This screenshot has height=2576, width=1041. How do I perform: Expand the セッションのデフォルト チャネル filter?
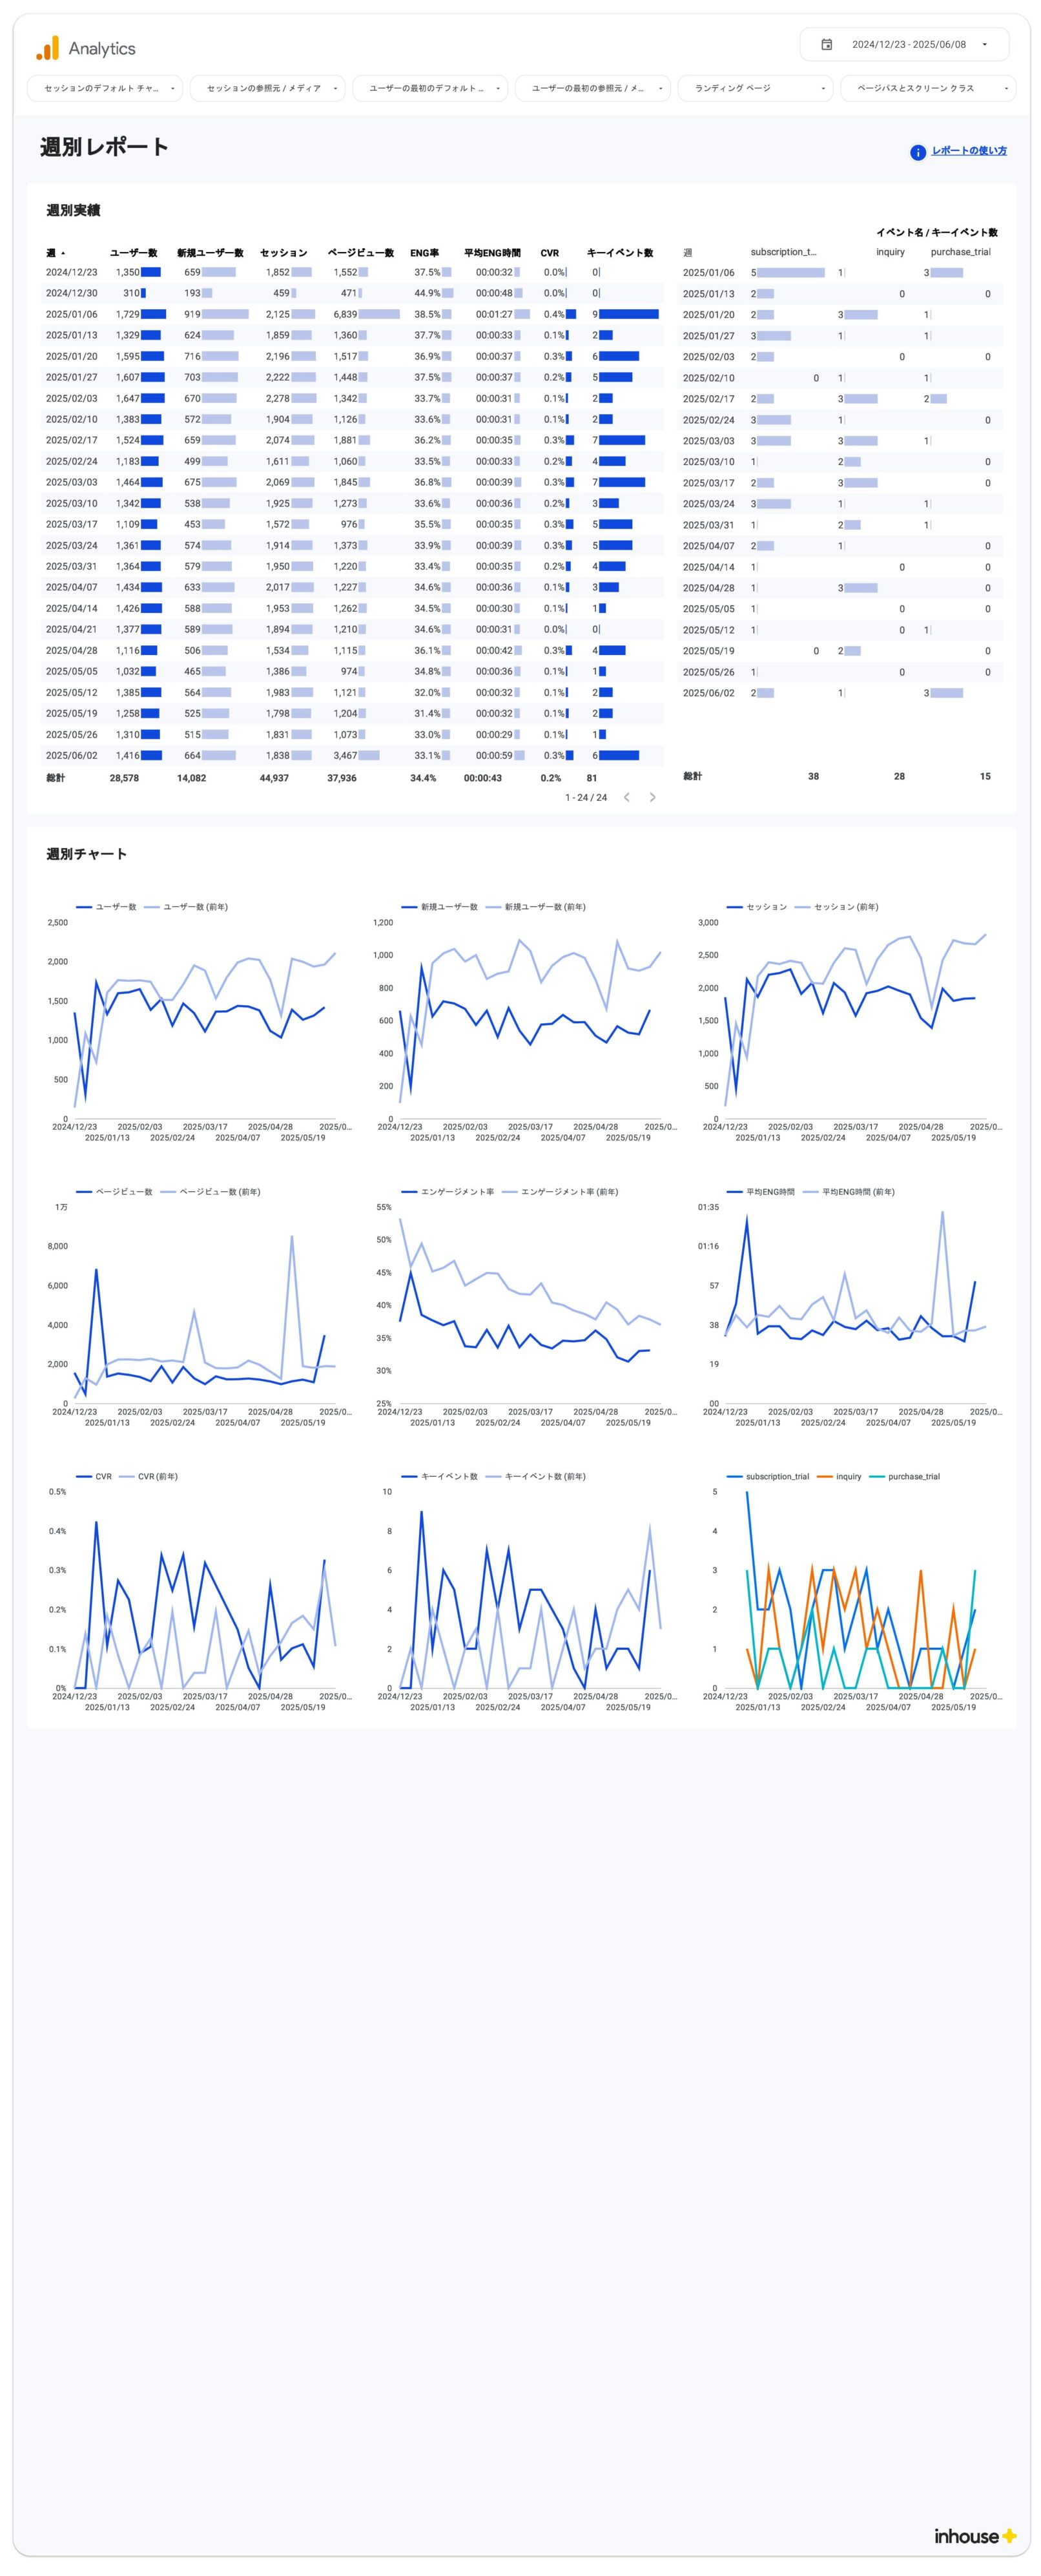[x=105, y=88]
